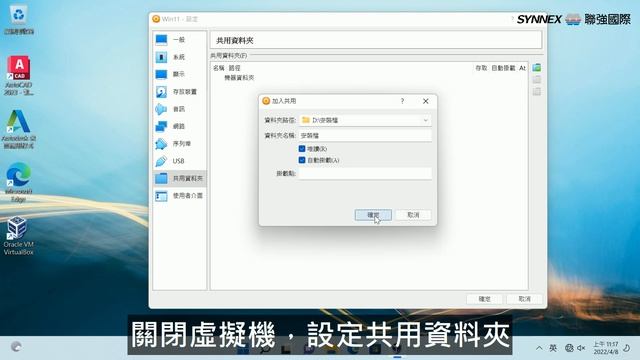The height and width of the screenshot is (360, 640).
Task: Open the 使用者介面 (User interface) settings page
Action: pos(180,196)
